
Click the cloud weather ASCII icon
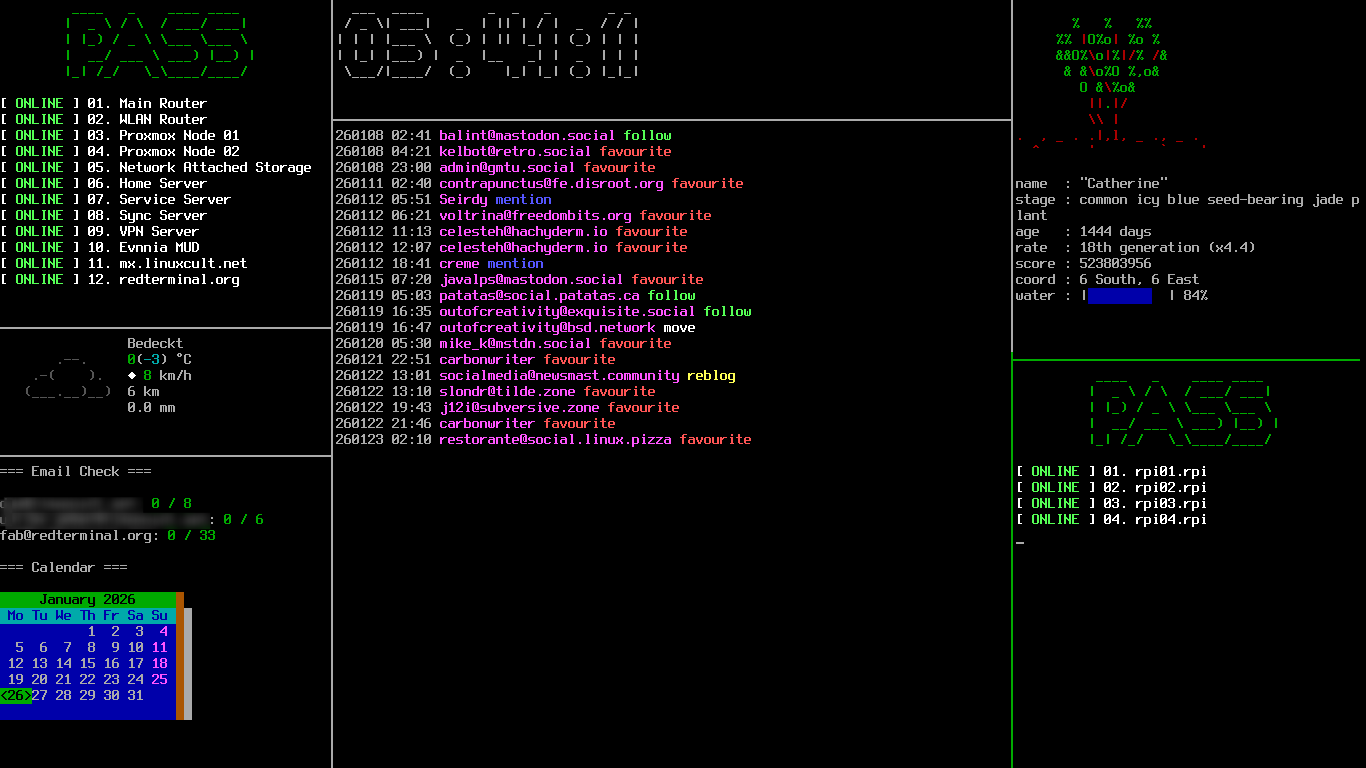pos(68,376)
